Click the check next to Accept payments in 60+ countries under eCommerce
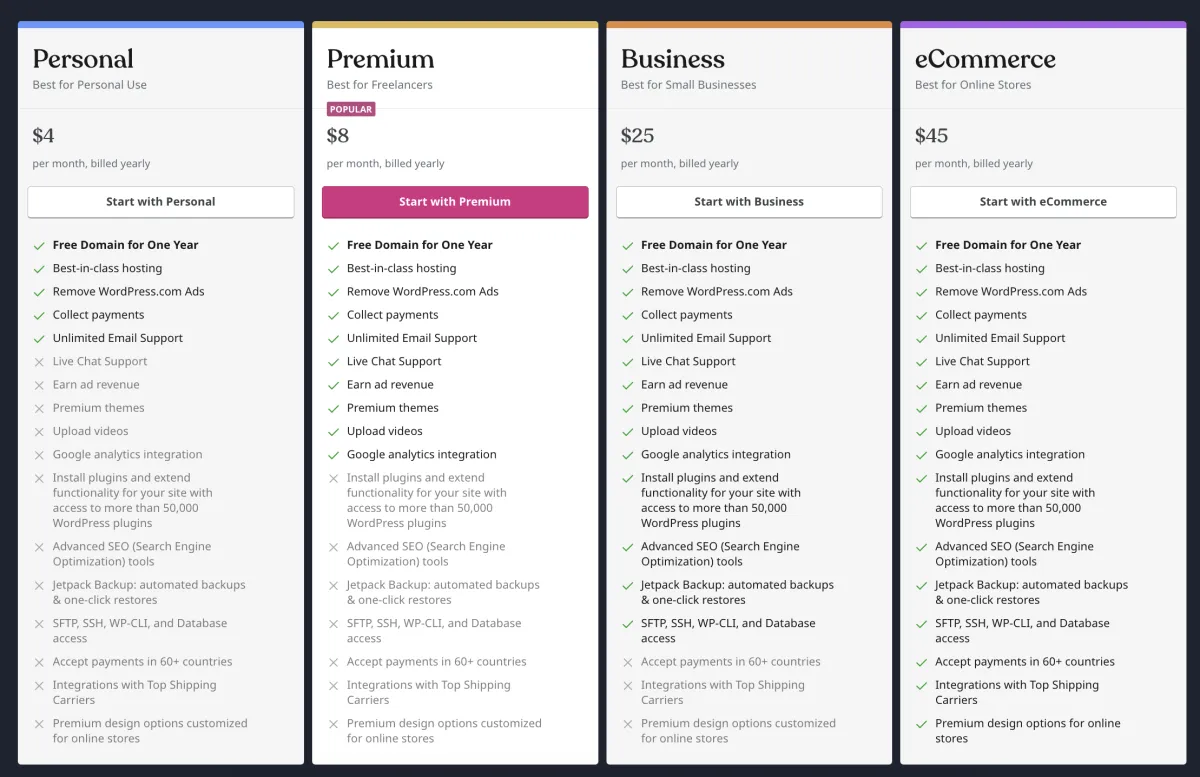 [920, 661]
